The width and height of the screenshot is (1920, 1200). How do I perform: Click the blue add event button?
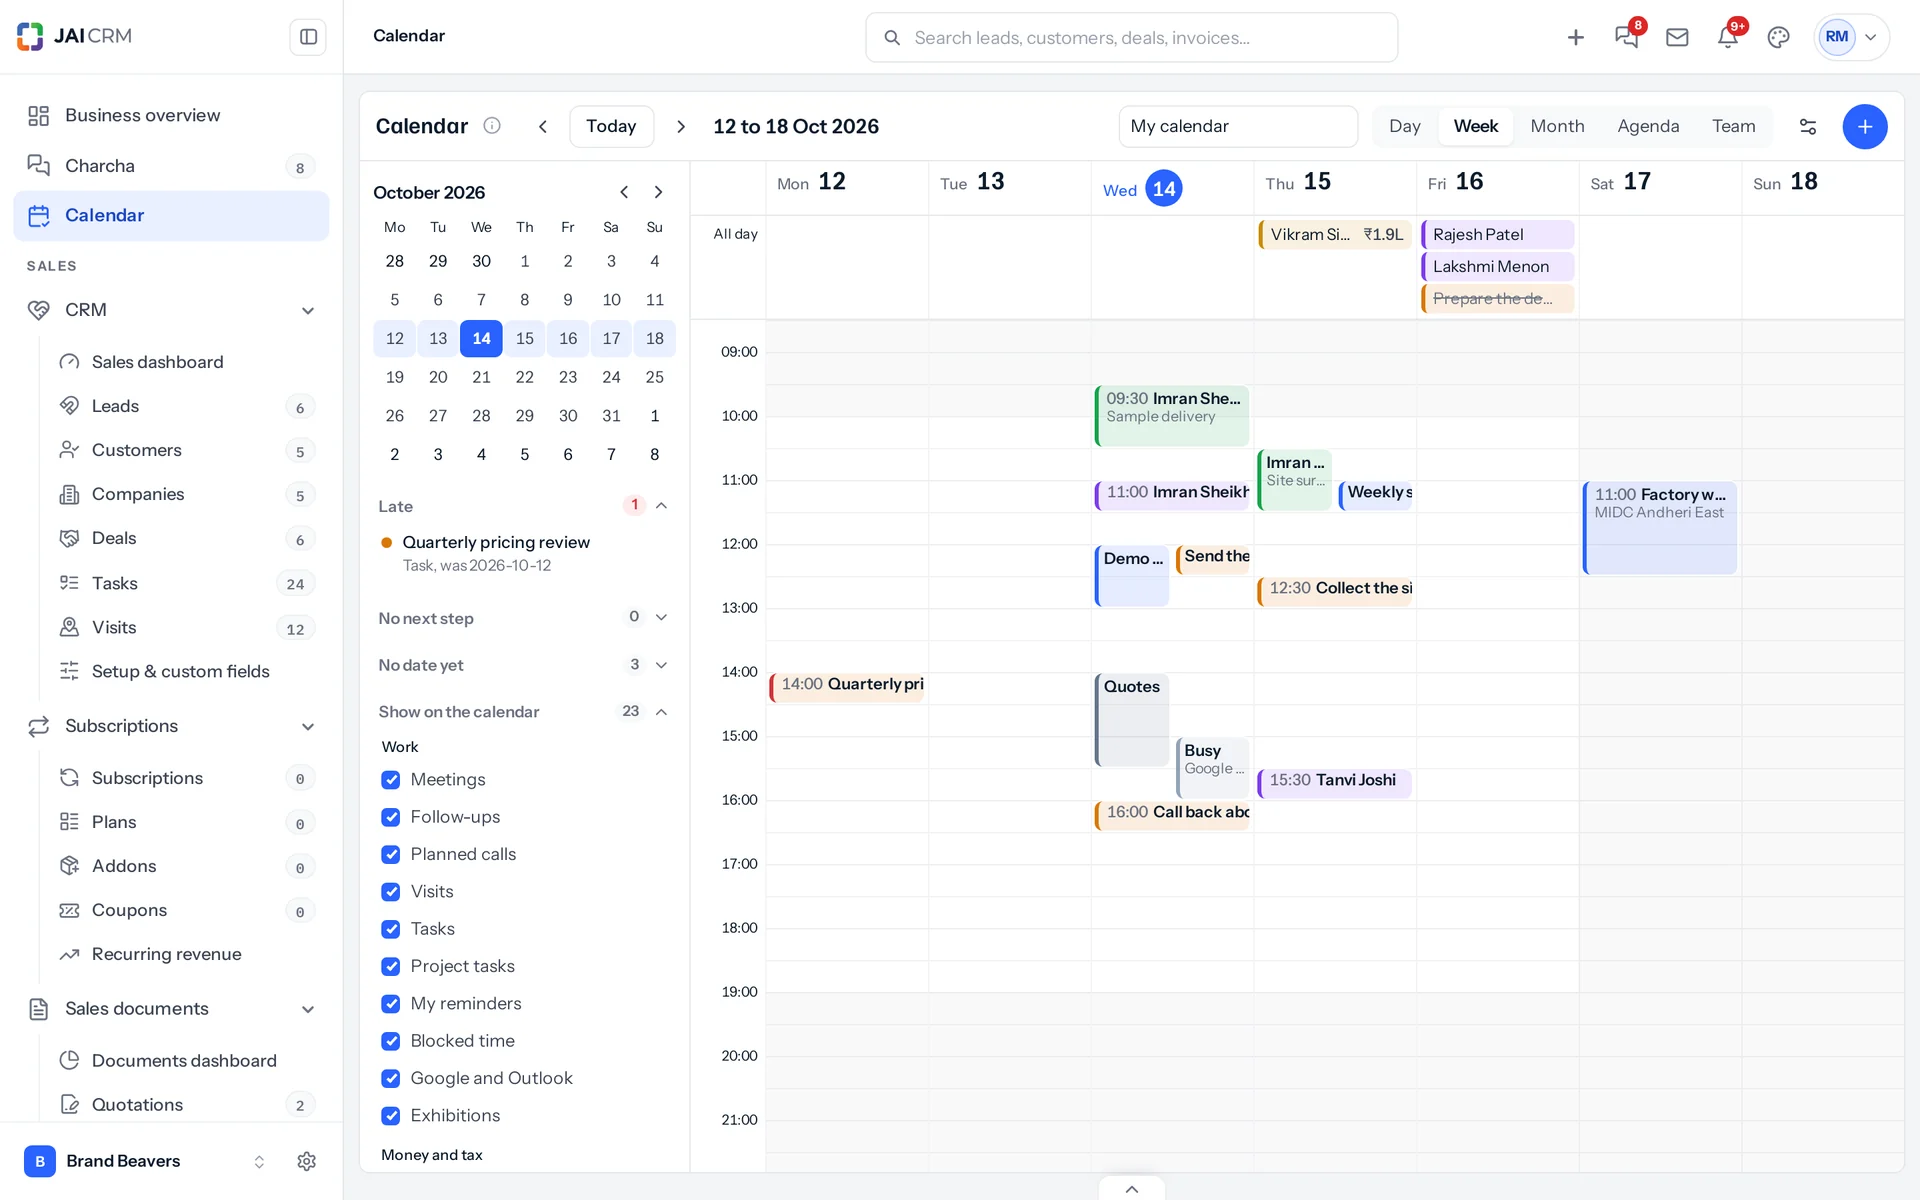(x=1865, y=126)
